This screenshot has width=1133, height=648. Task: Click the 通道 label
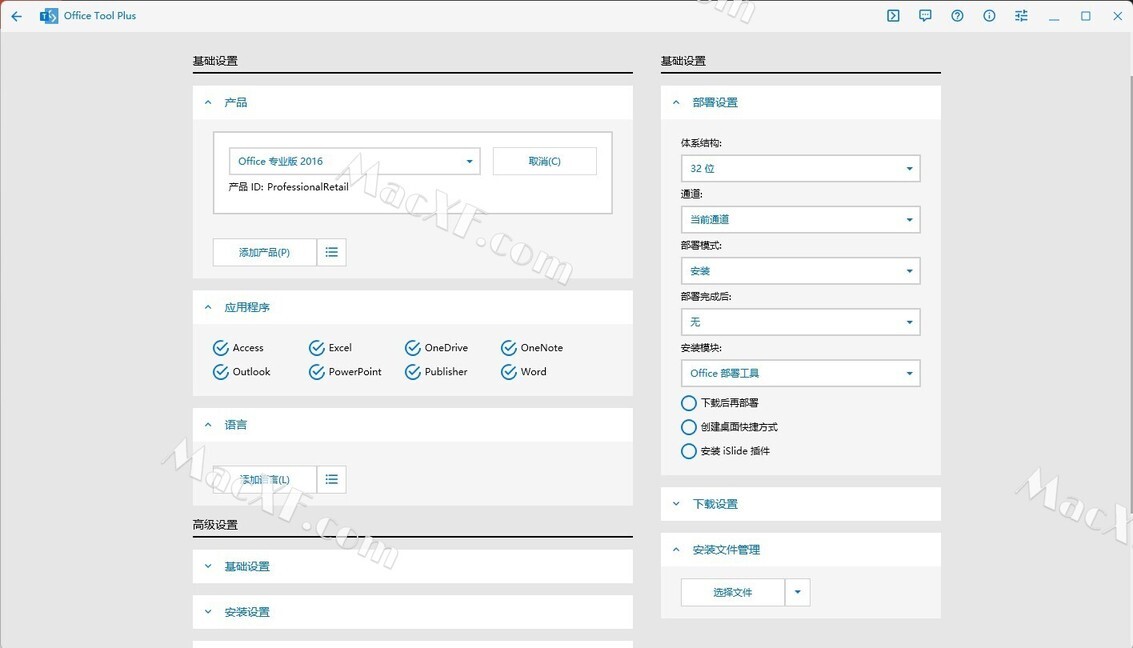point(692,194)
